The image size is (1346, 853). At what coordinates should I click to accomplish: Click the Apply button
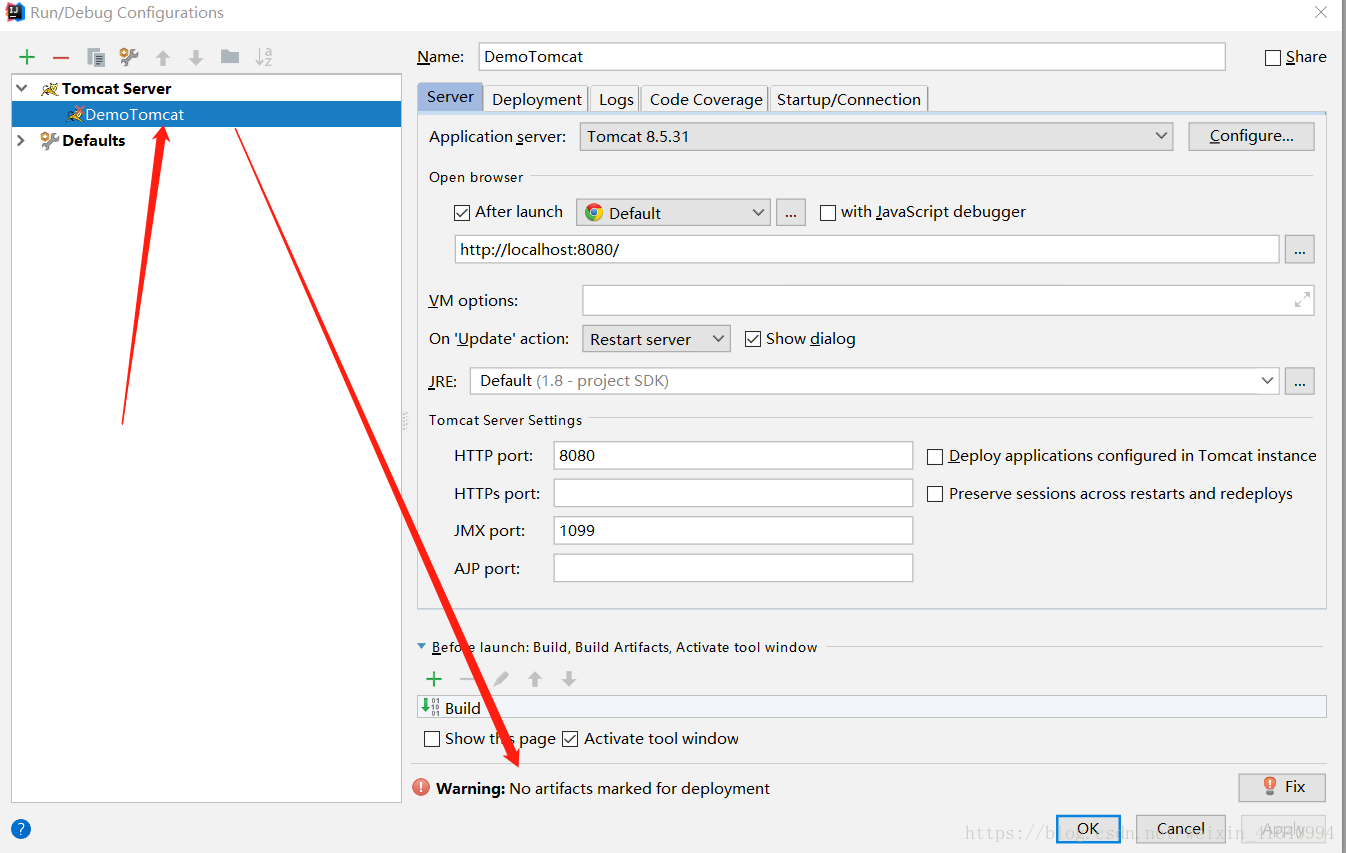(1283, 829)
